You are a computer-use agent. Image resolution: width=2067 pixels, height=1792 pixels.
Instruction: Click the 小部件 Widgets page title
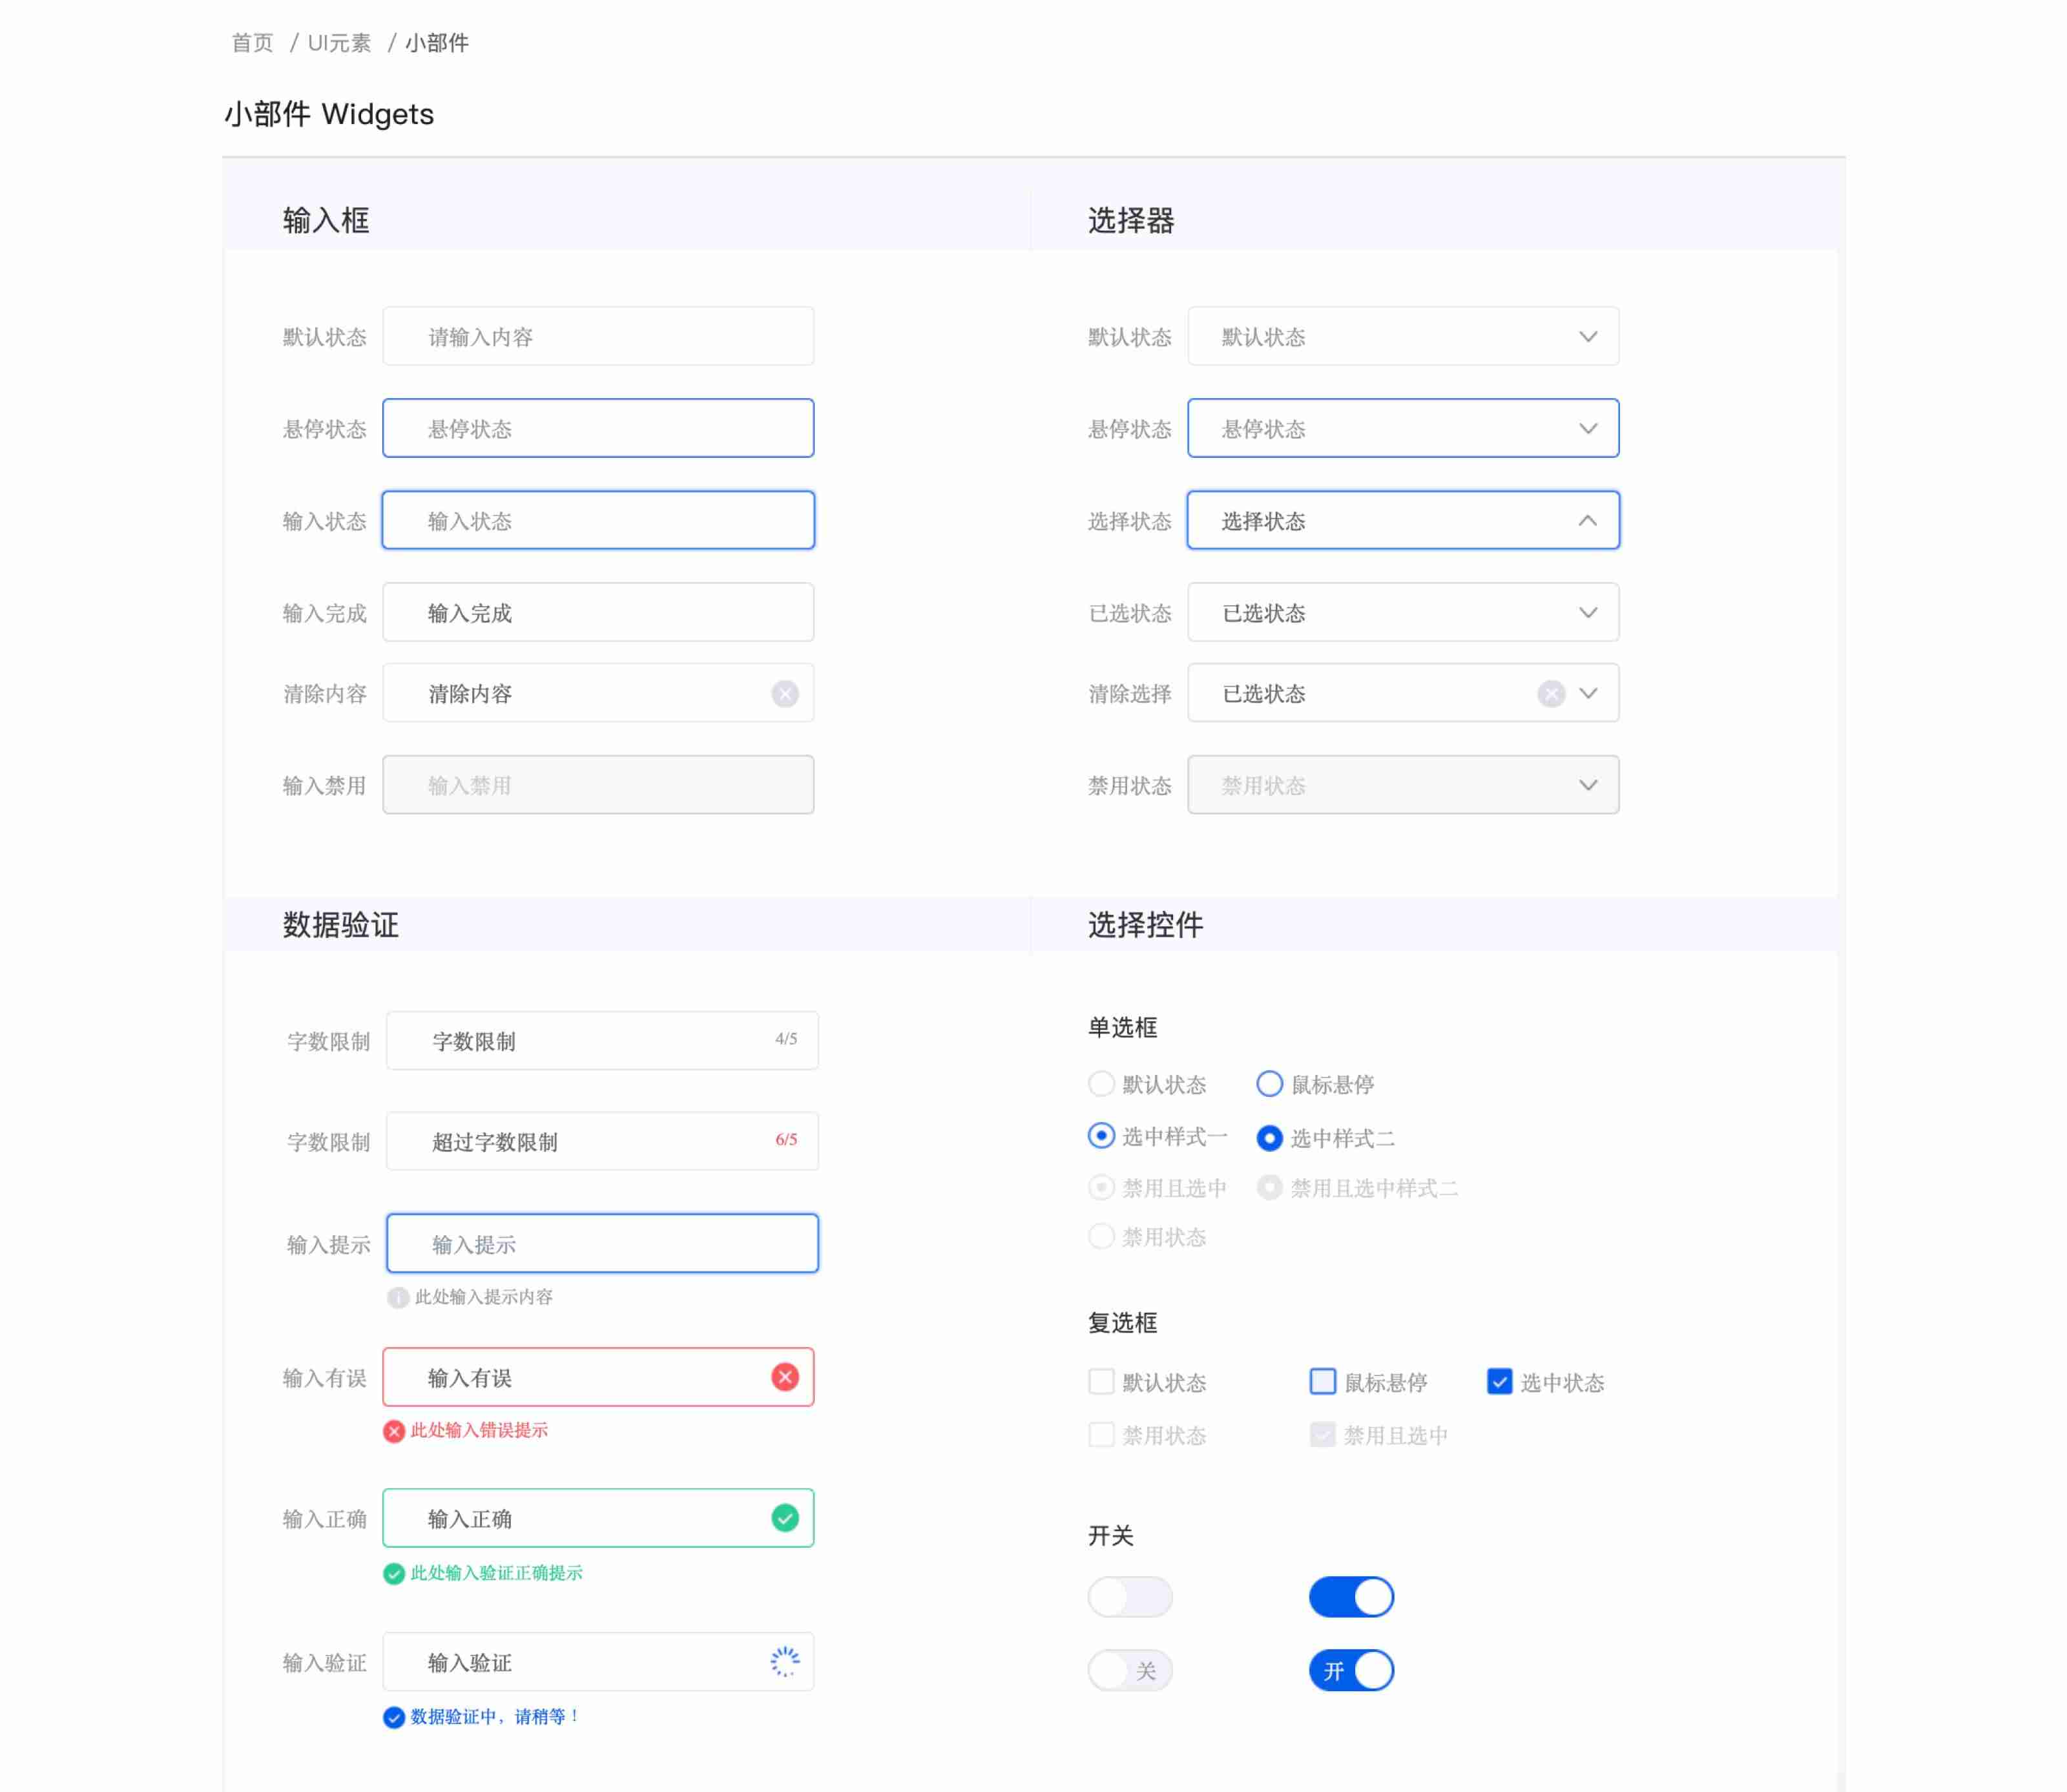tap(329, 114)
